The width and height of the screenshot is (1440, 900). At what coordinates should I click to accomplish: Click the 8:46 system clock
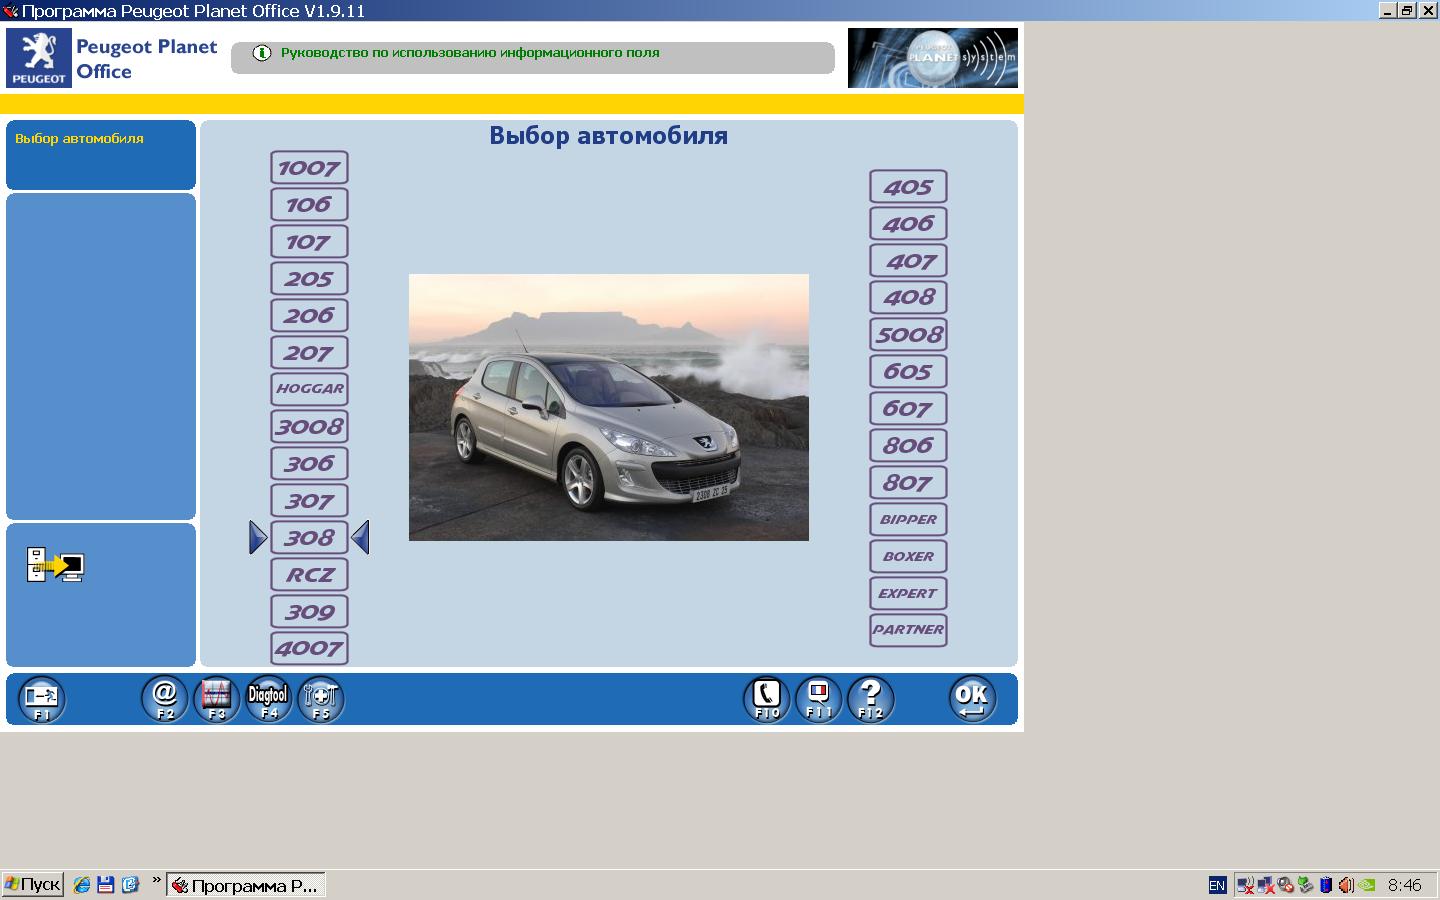pyautogui.click(x=1405, y=885)
